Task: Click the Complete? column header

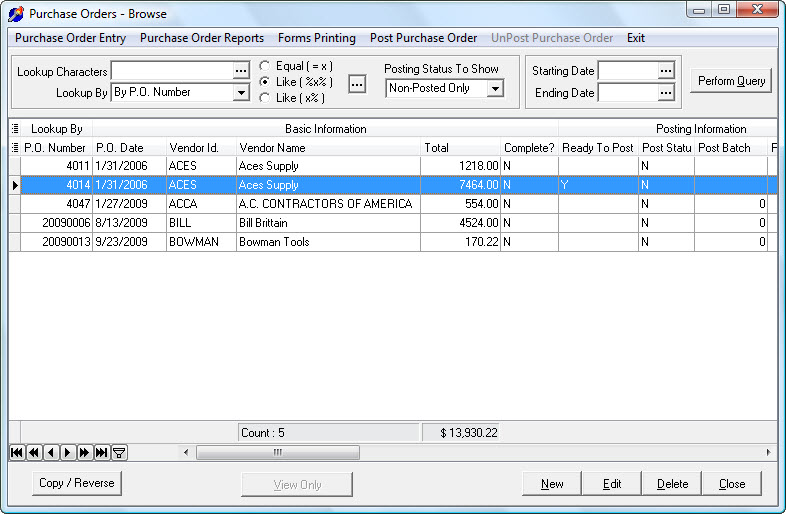Action: point(529,148)
